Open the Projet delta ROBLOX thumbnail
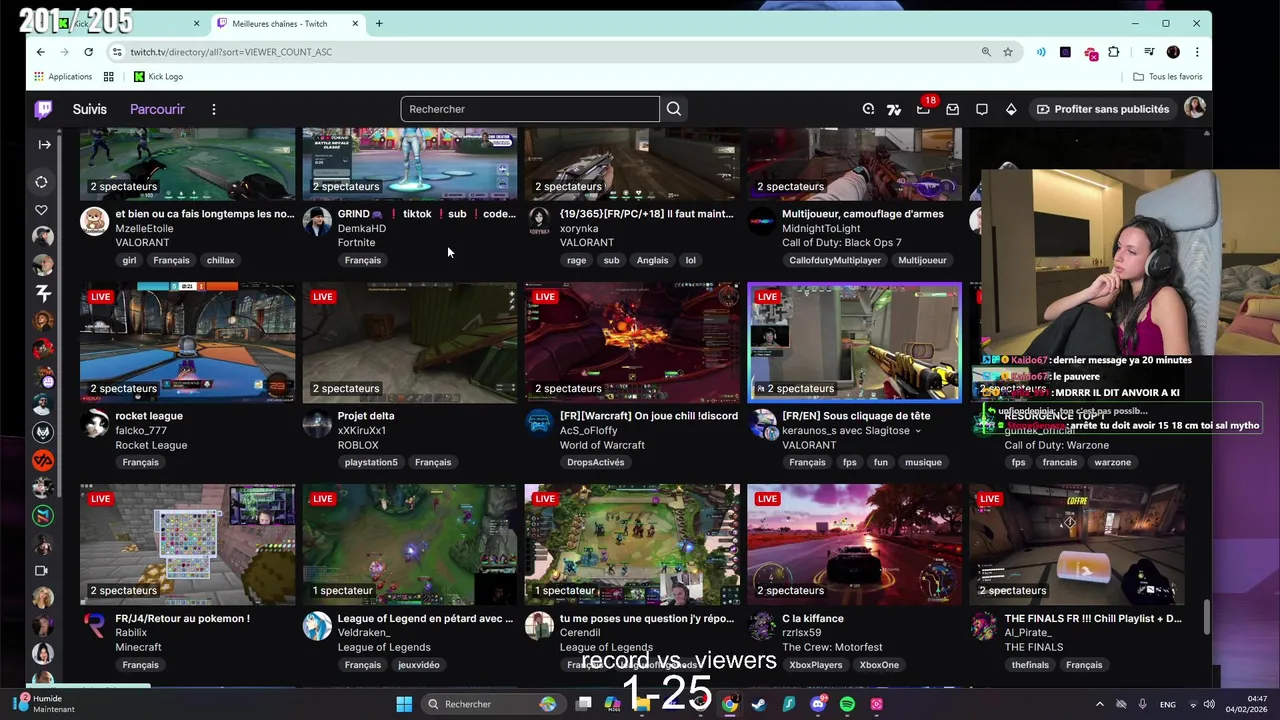Image resolution: width=1280 pixels, height=720 pixels. click(x=410, y=343)
